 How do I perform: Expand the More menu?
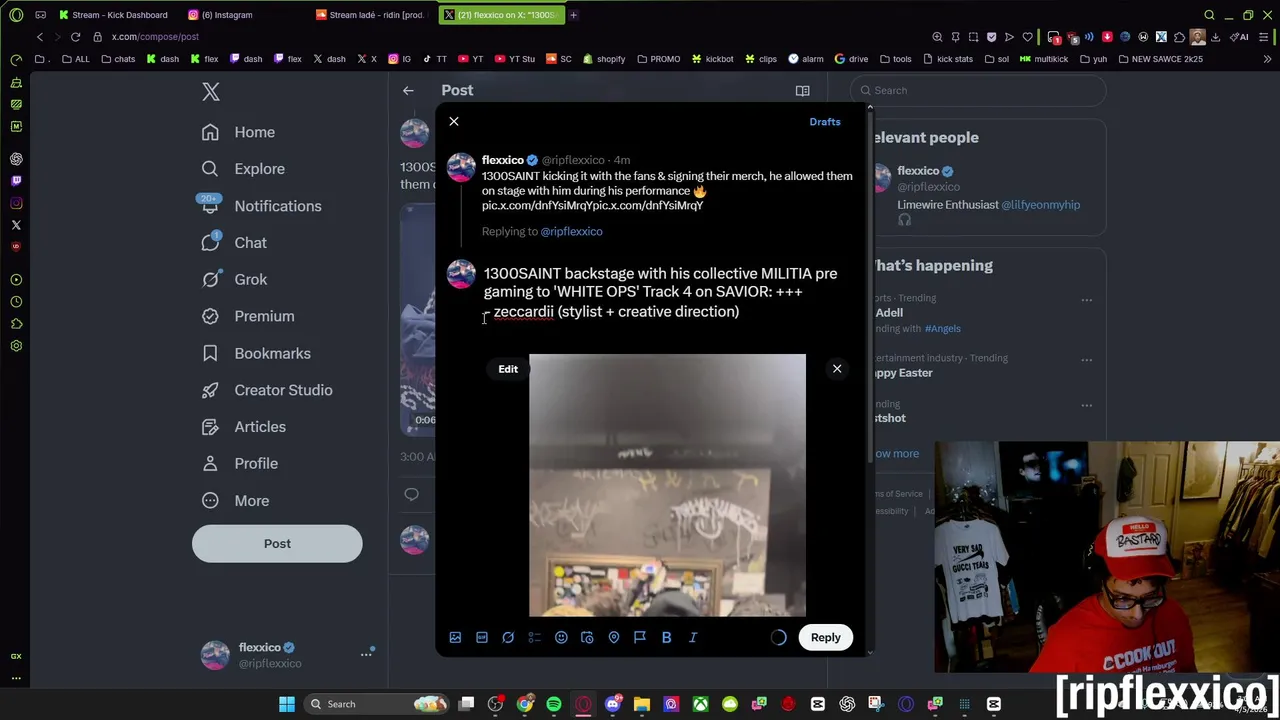(235, 501)
